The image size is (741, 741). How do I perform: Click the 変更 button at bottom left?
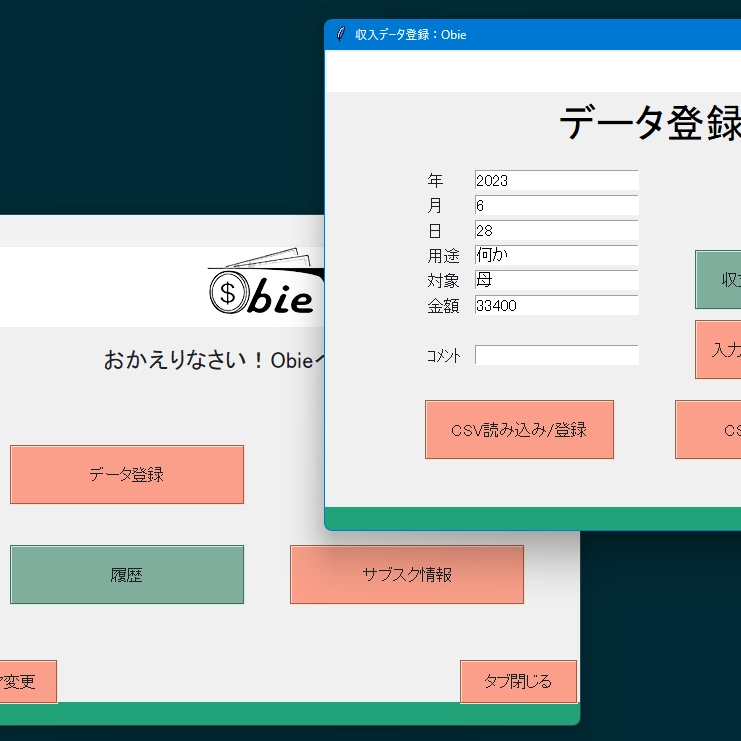[x=27, y=682]
